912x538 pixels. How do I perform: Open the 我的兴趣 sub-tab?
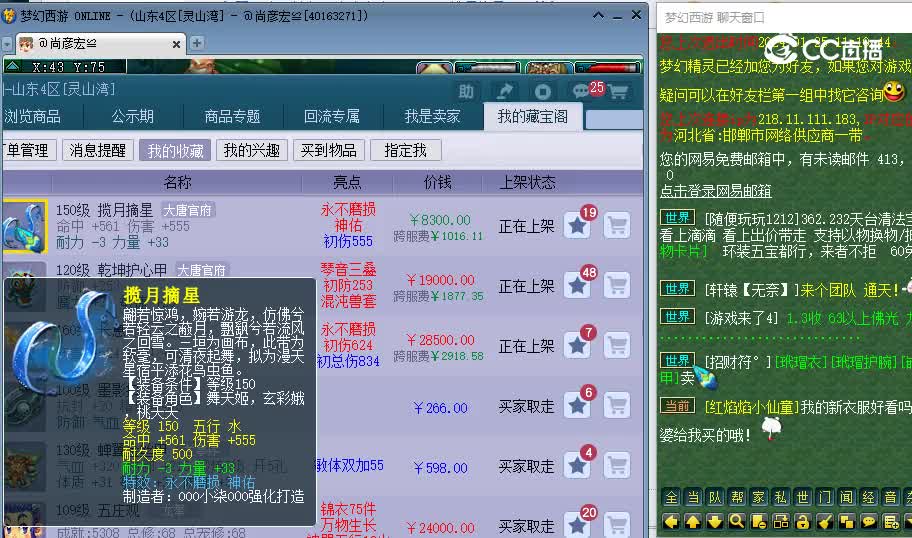coord(252,151)
